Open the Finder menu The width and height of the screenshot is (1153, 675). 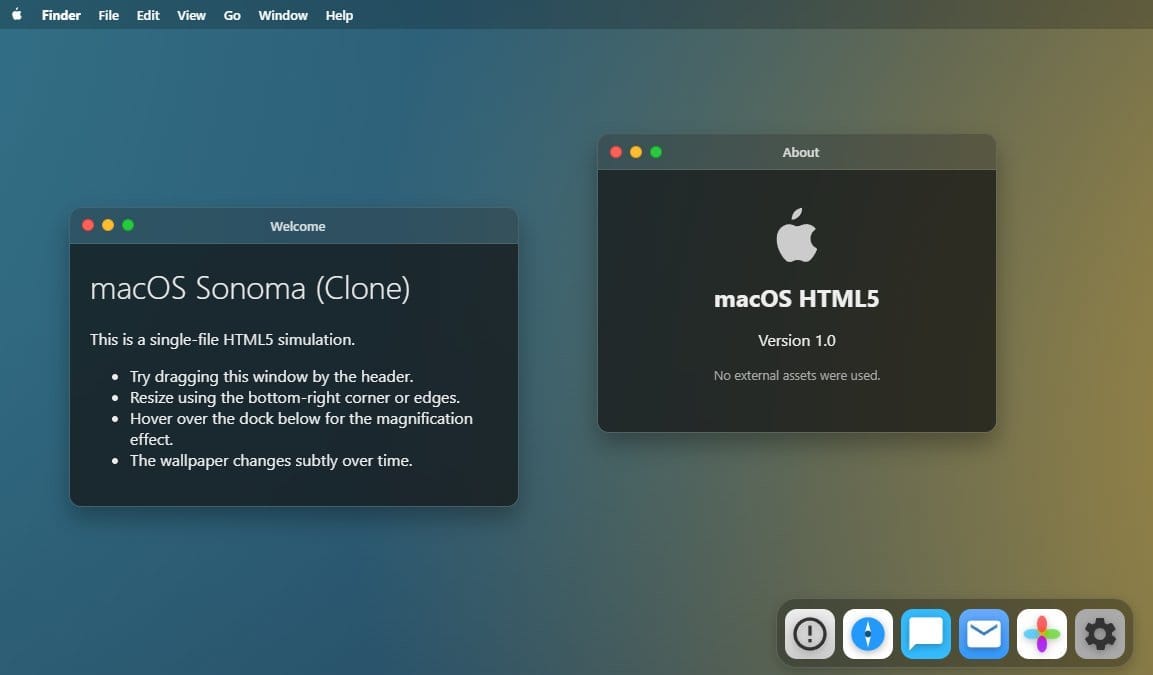(61, 15)
